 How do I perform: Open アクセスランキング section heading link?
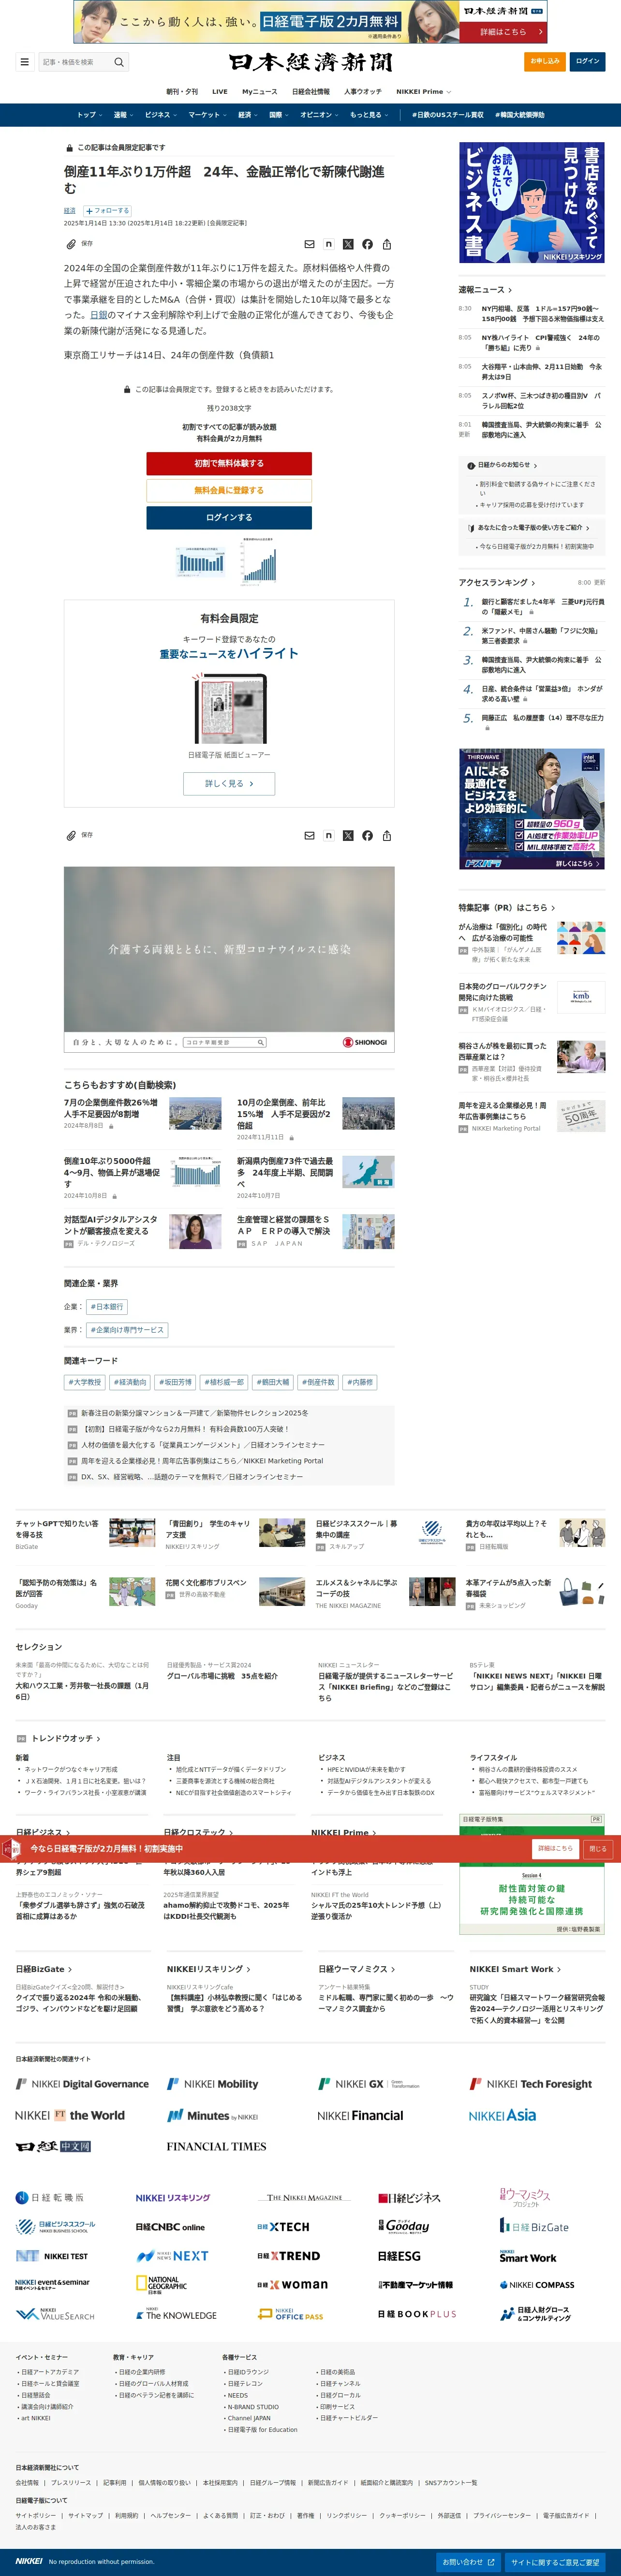point(497,582)
